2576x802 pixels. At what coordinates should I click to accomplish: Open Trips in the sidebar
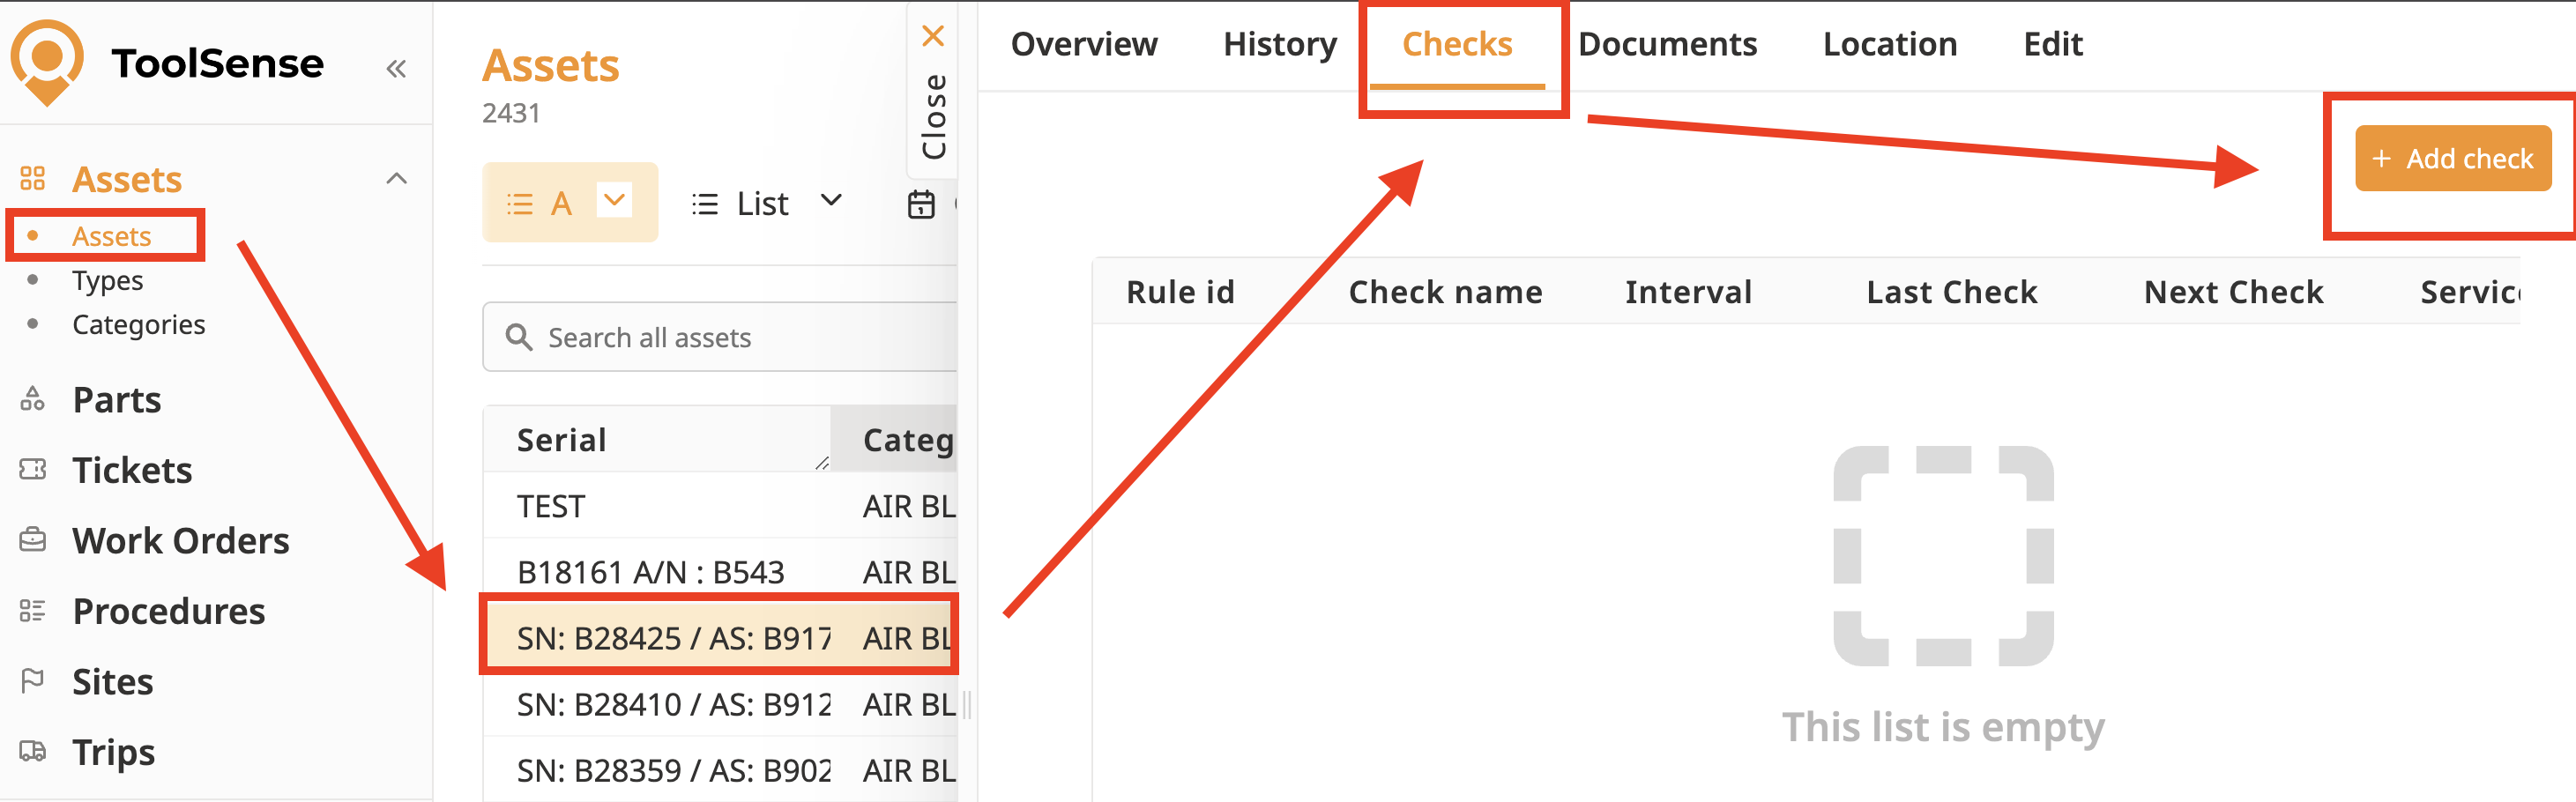[x=114, y=751]
